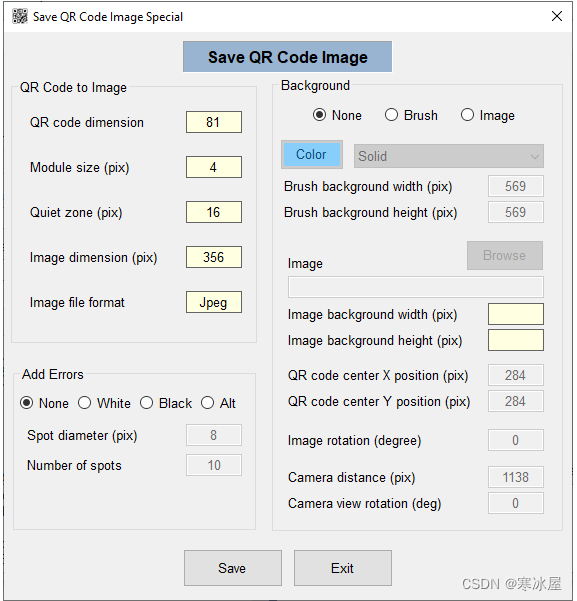577x601 pixels.
Task: Click the blue Color button
Action: point(312,154)
